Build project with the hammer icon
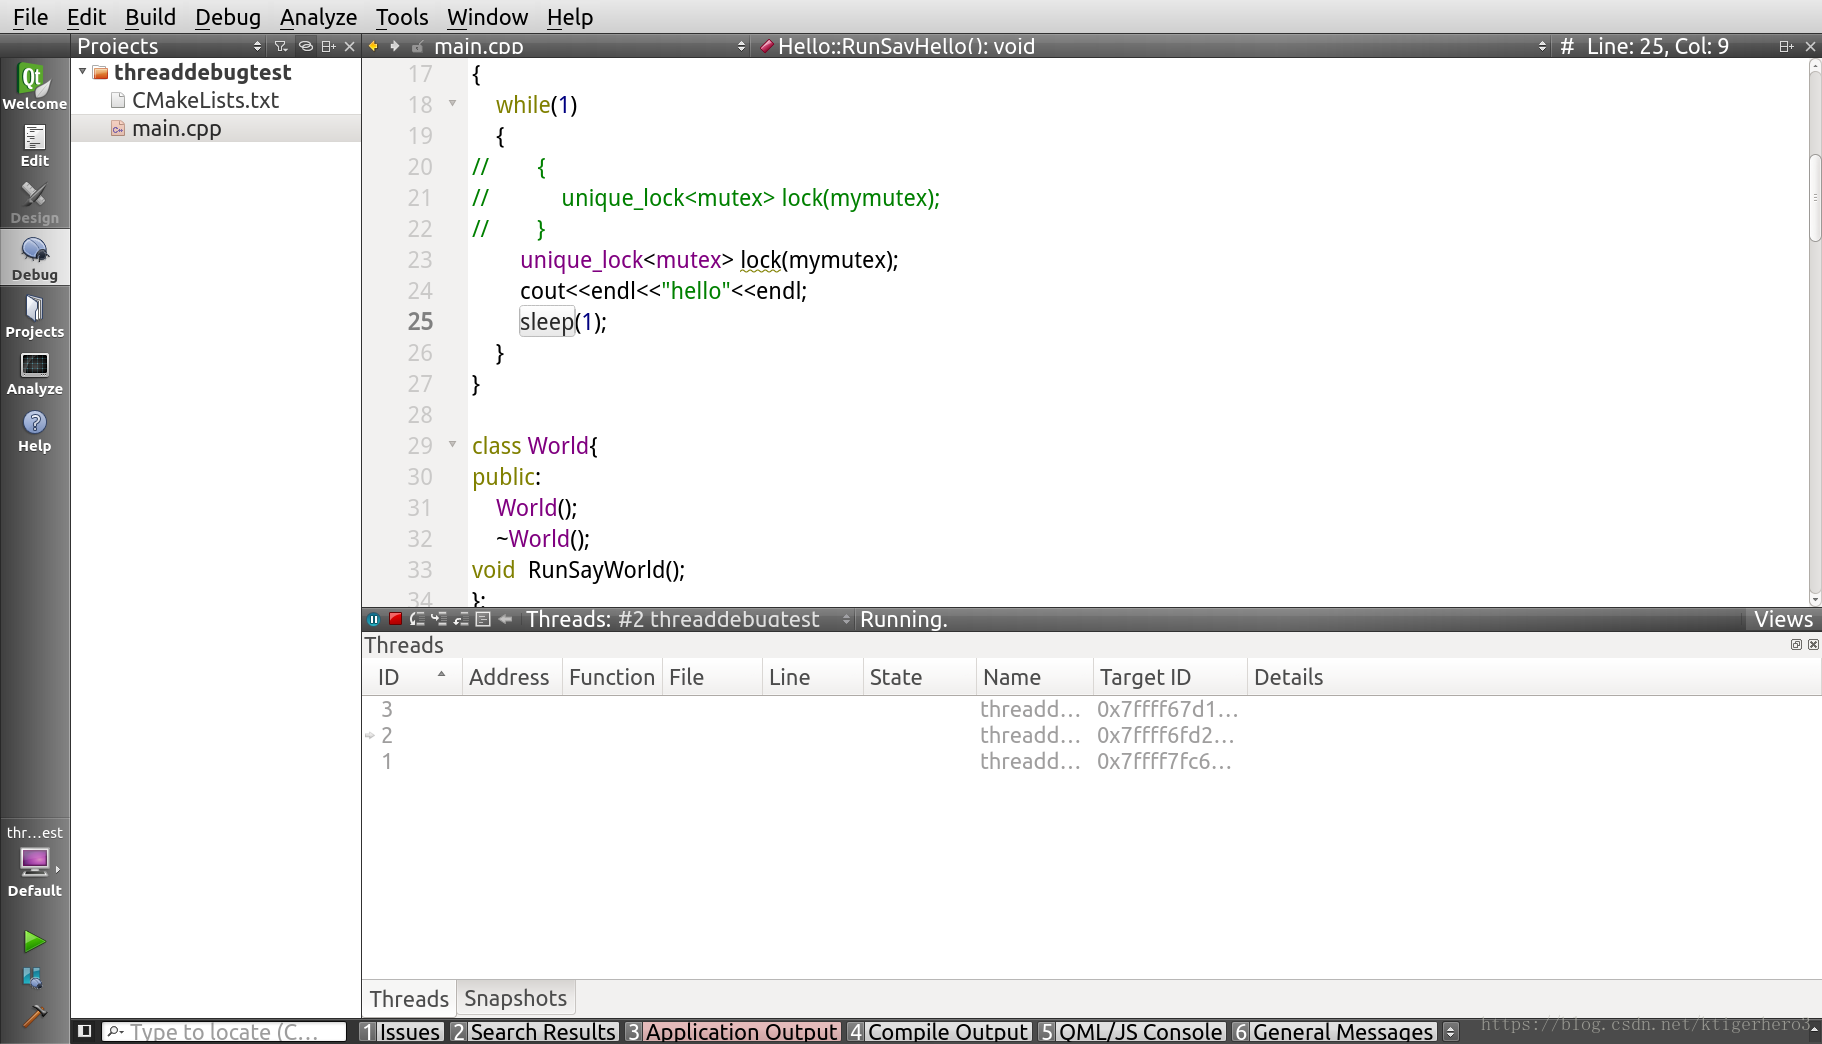1822x1044 pixels. tap(34, 1016)
